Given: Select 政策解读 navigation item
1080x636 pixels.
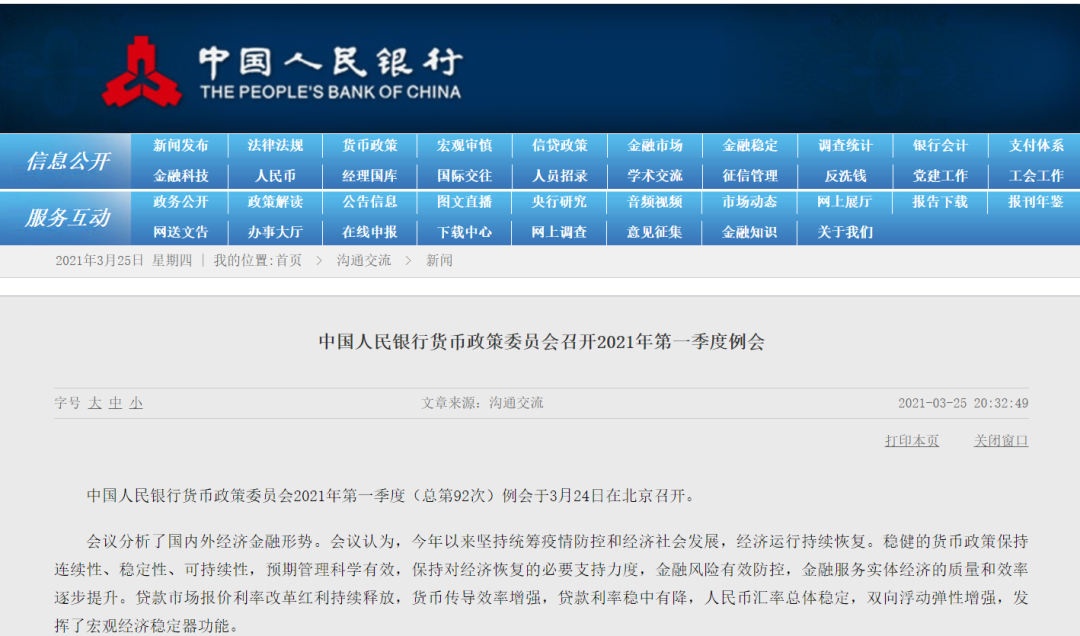Looking at the screenshot, I should (x=275, y=202).
